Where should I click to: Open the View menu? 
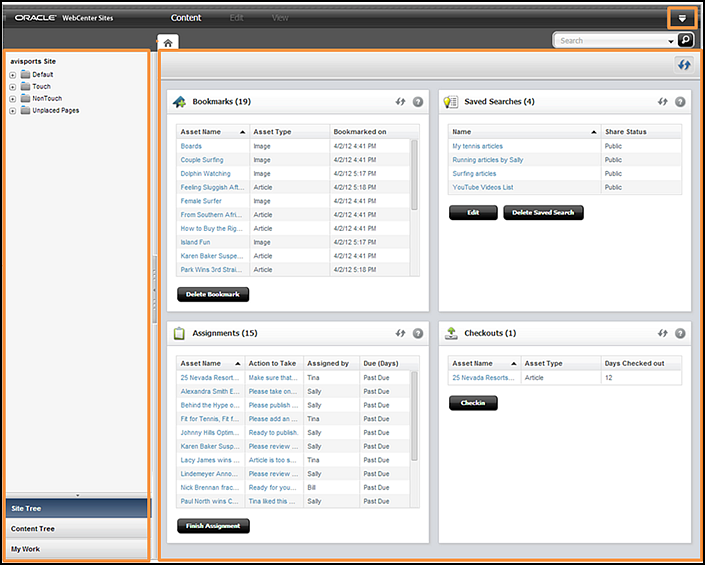(280, 18)
